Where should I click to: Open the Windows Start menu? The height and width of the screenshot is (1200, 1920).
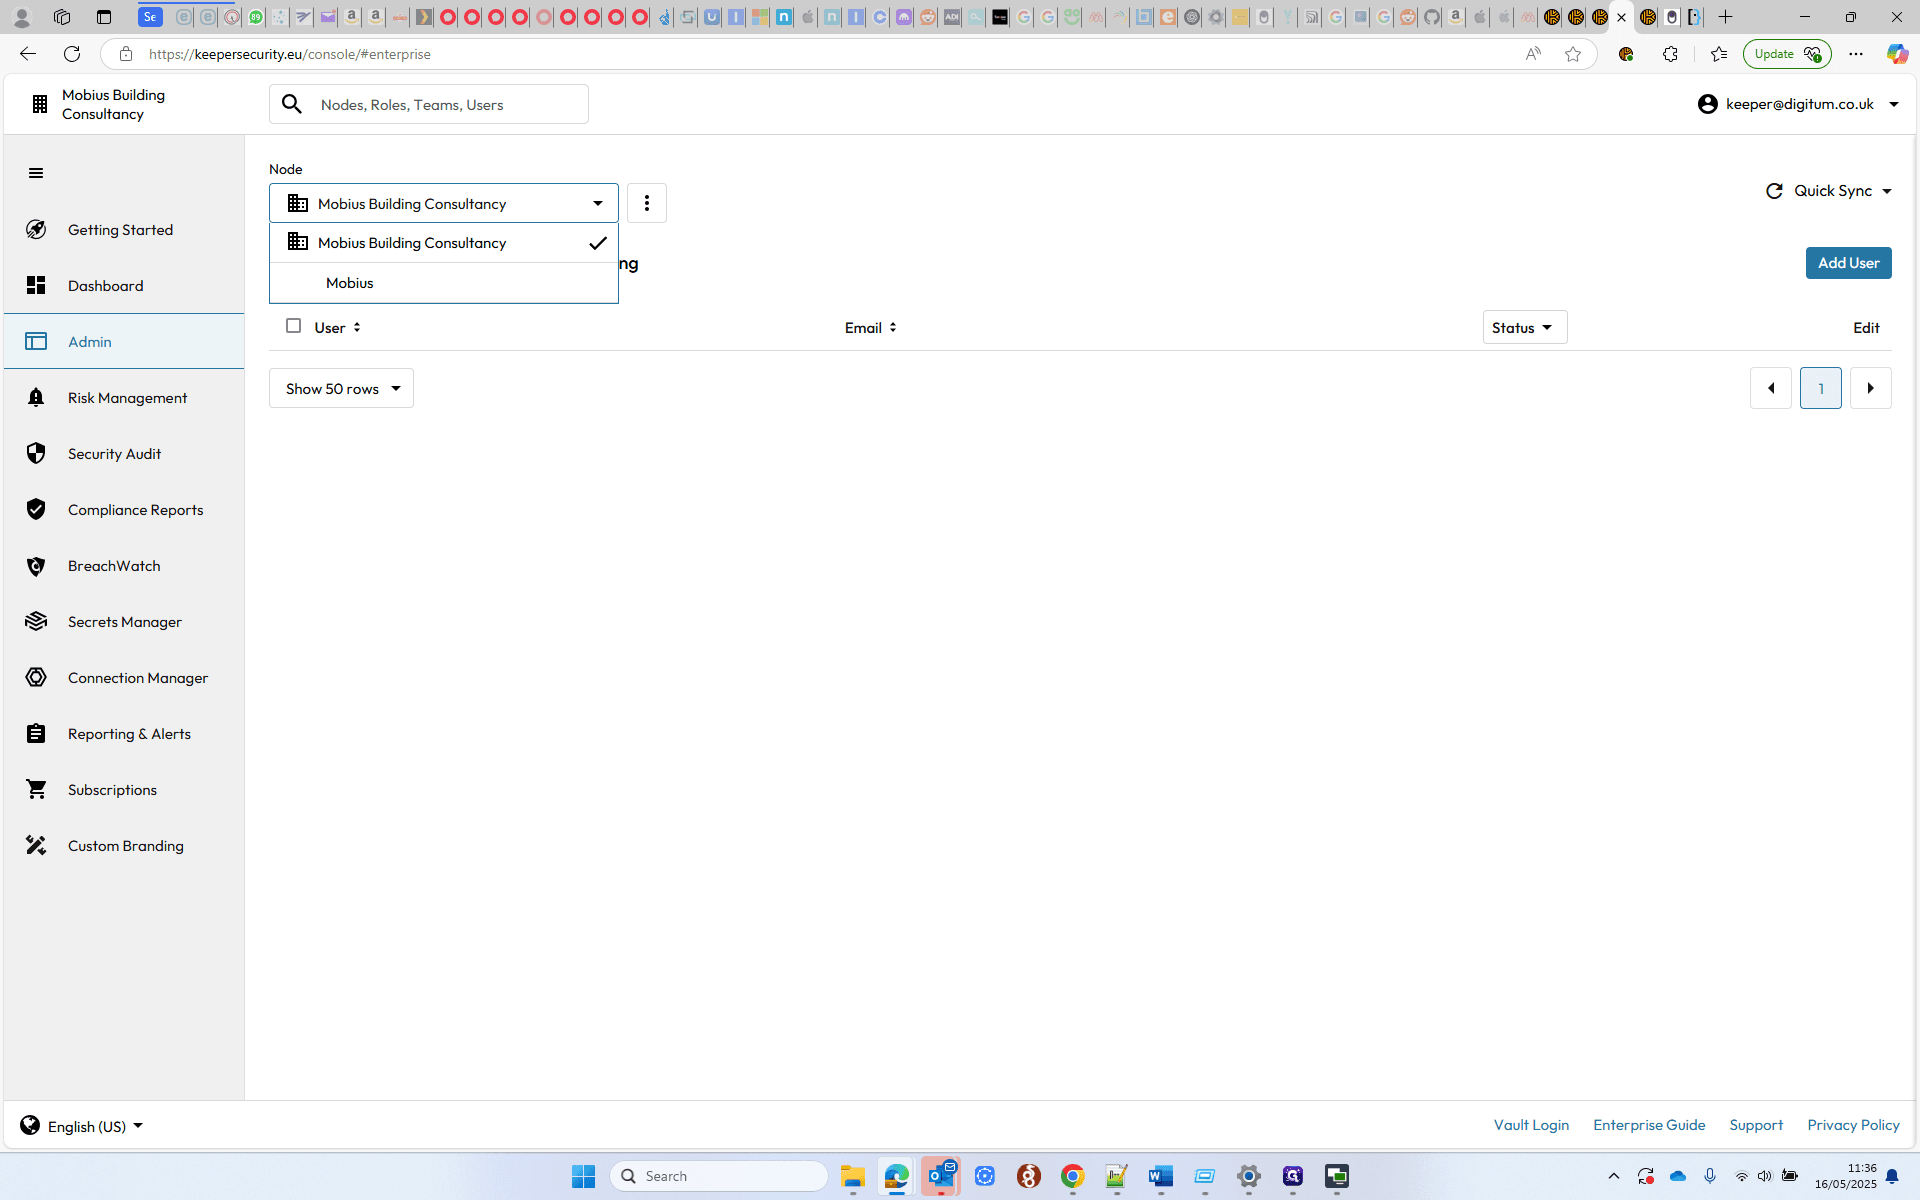coord(584,1176)
